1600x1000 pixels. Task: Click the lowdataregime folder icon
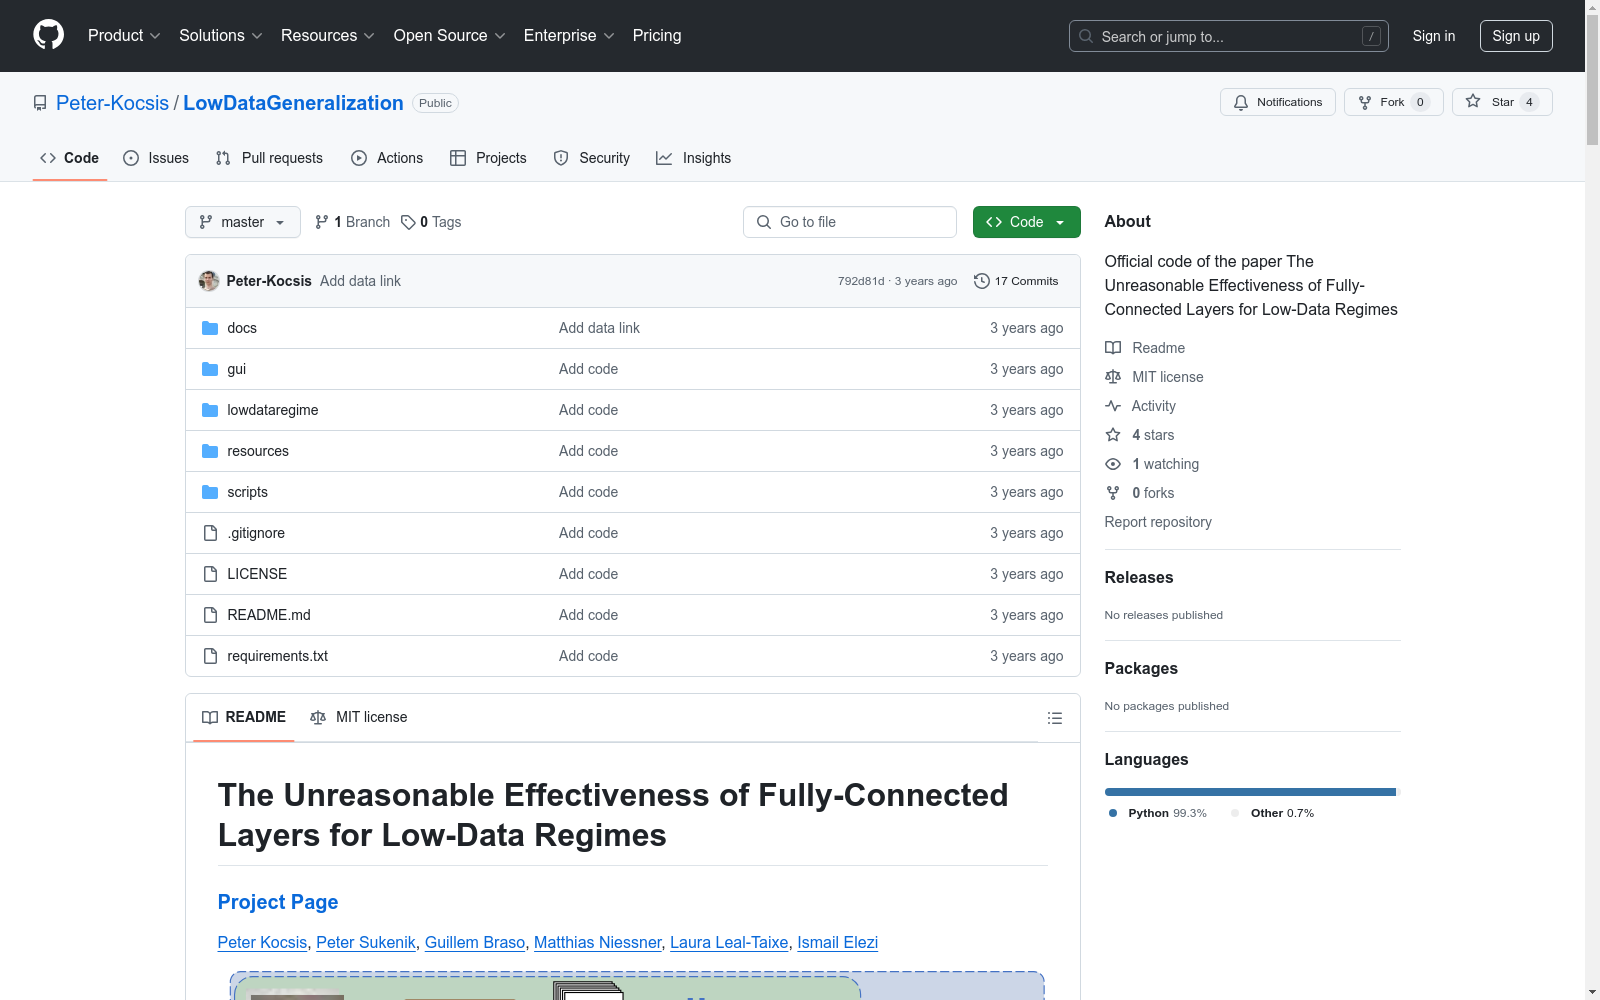tap(210, 410)
